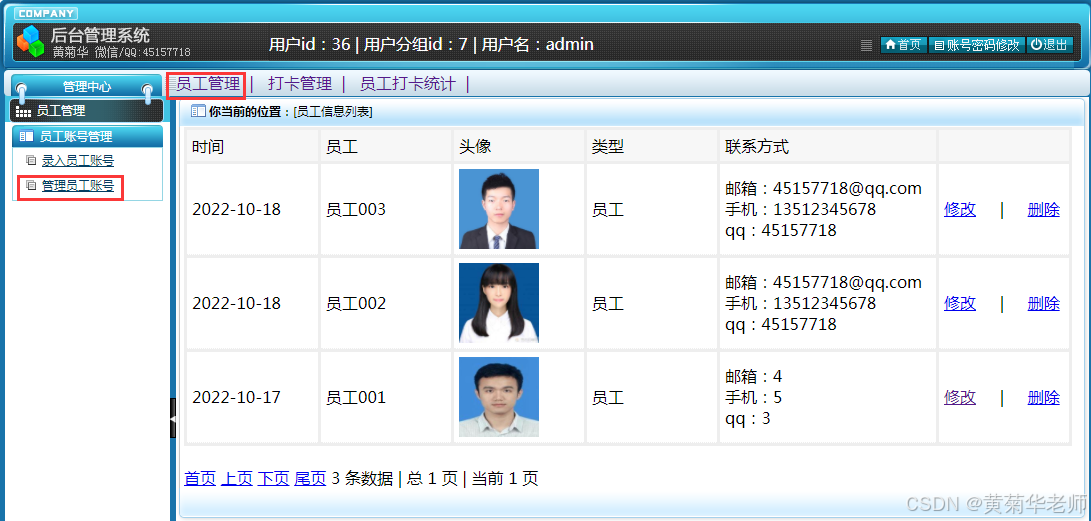Click 删除 for 员工002
Viewport: 1091px width, 521px height.
[1043, 303]
